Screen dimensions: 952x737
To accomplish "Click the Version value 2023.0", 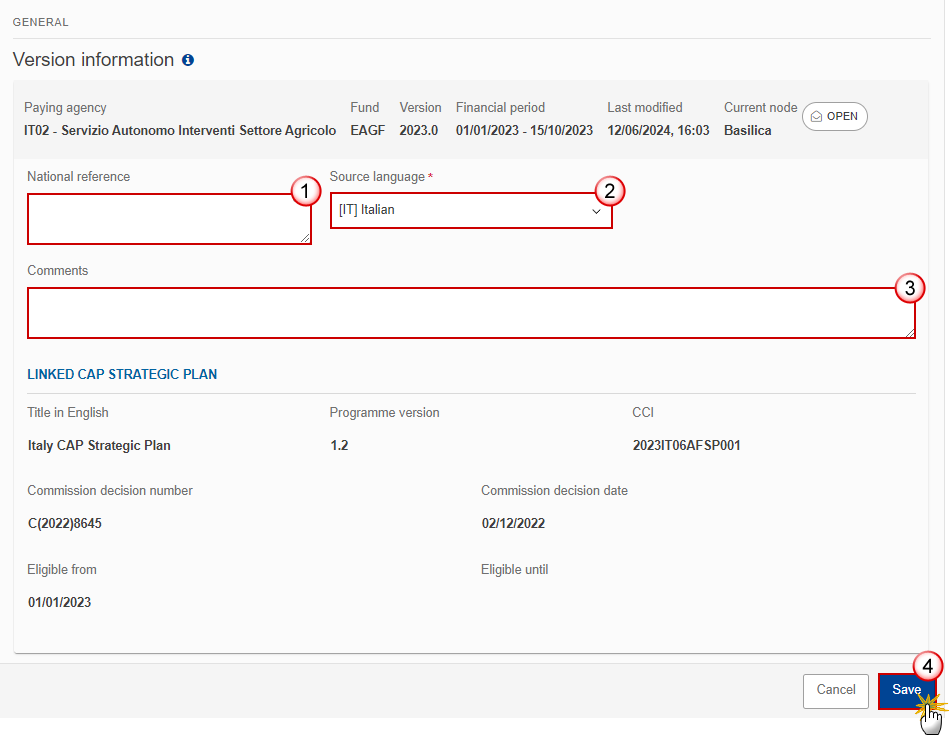I will 418,131.
